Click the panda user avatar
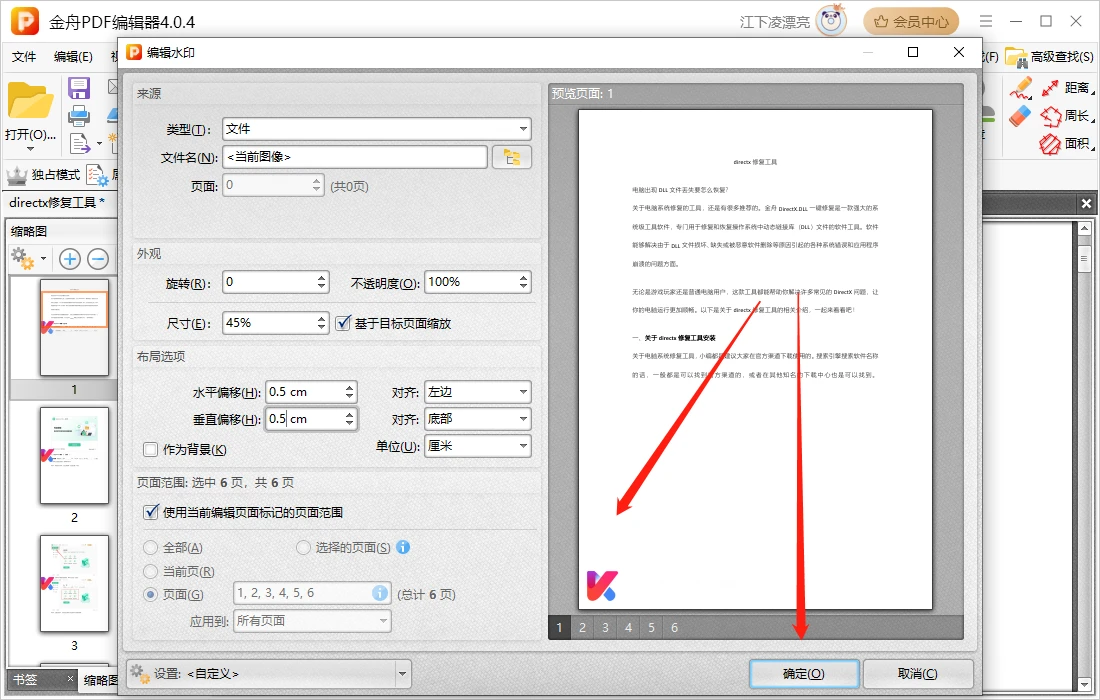This screenshot has width=1100, height=700. click(831, 21)
